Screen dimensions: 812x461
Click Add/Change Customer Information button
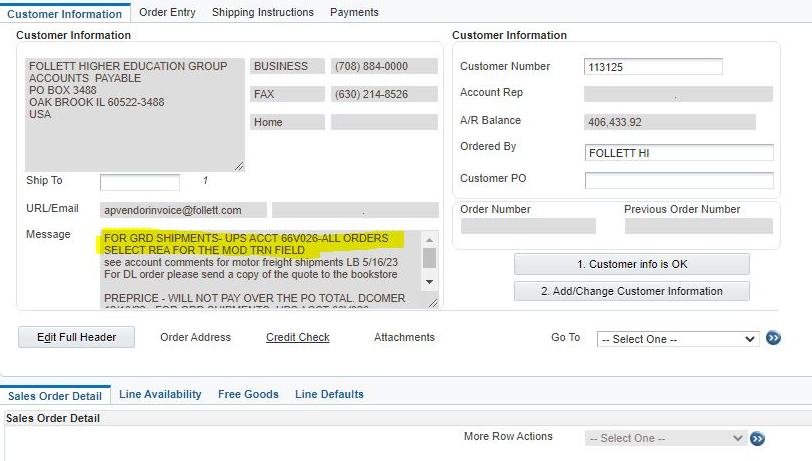(x=632, y=291)
